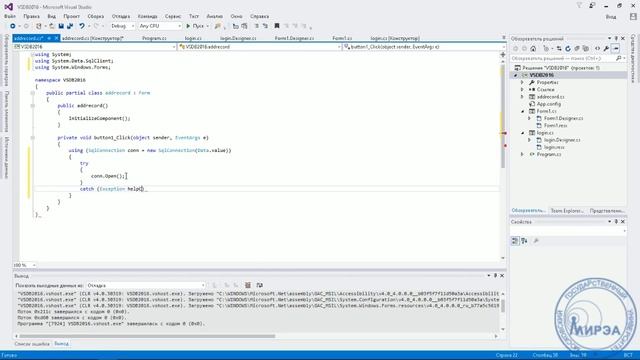Close the addrecord.cs tab

click(56, 38)
